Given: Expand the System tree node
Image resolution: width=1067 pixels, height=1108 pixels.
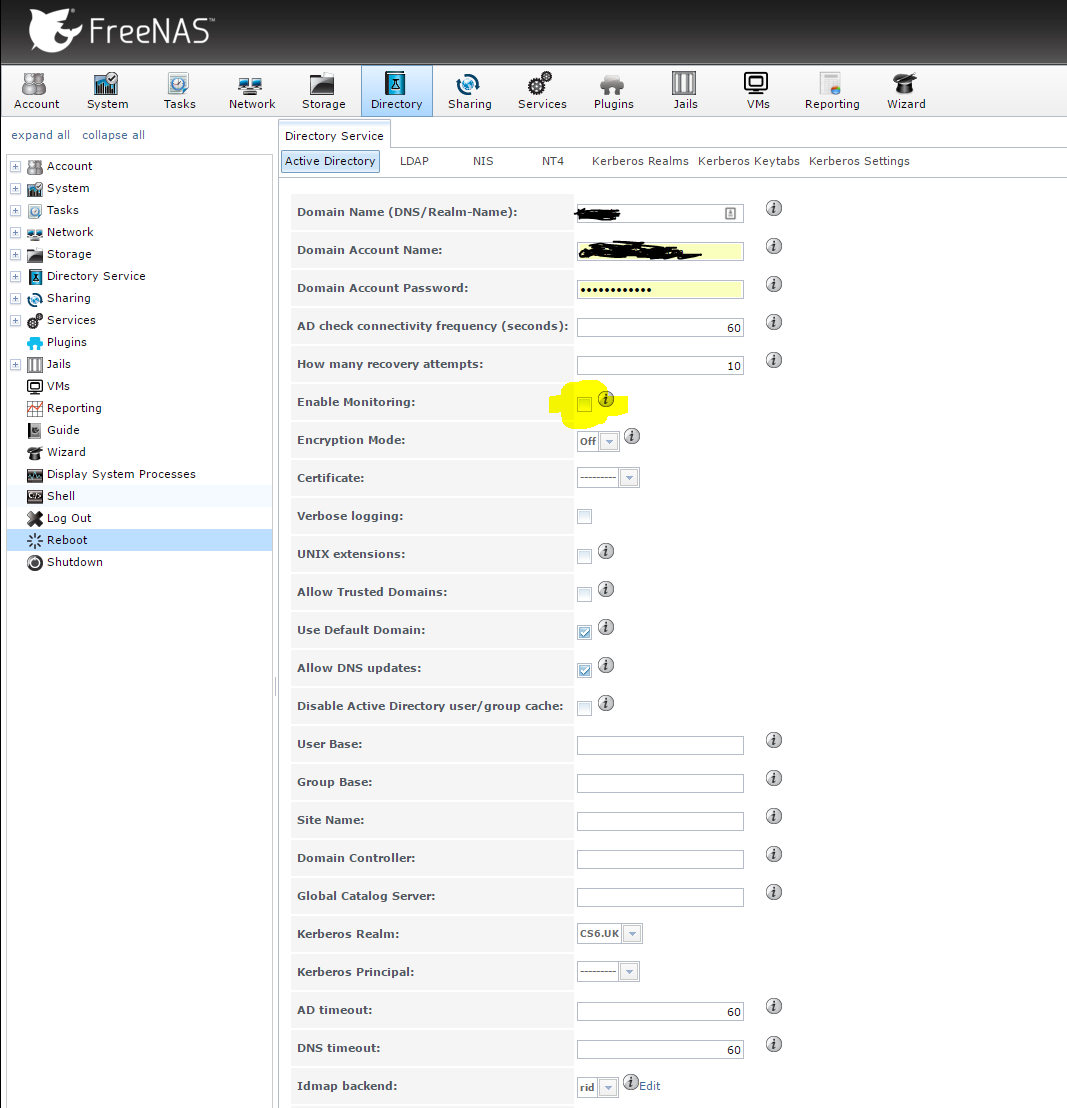Looking at the screenshot, I should click(x=16, y=189).
